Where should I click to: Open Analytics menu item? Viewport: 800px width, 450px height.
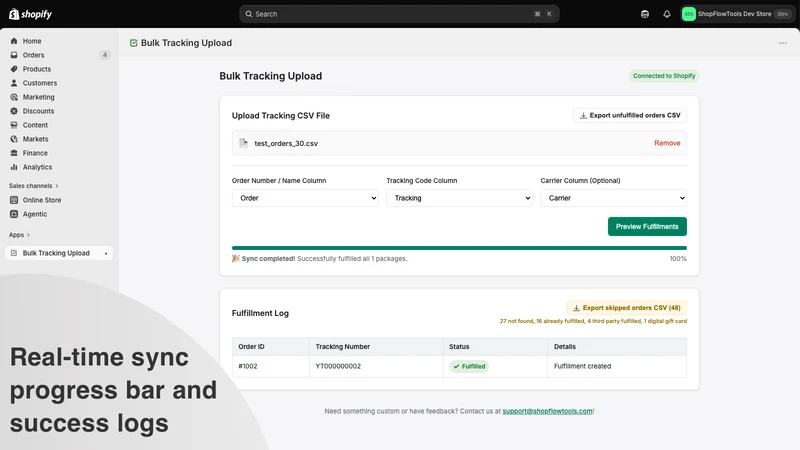click(x=37, y=167)
